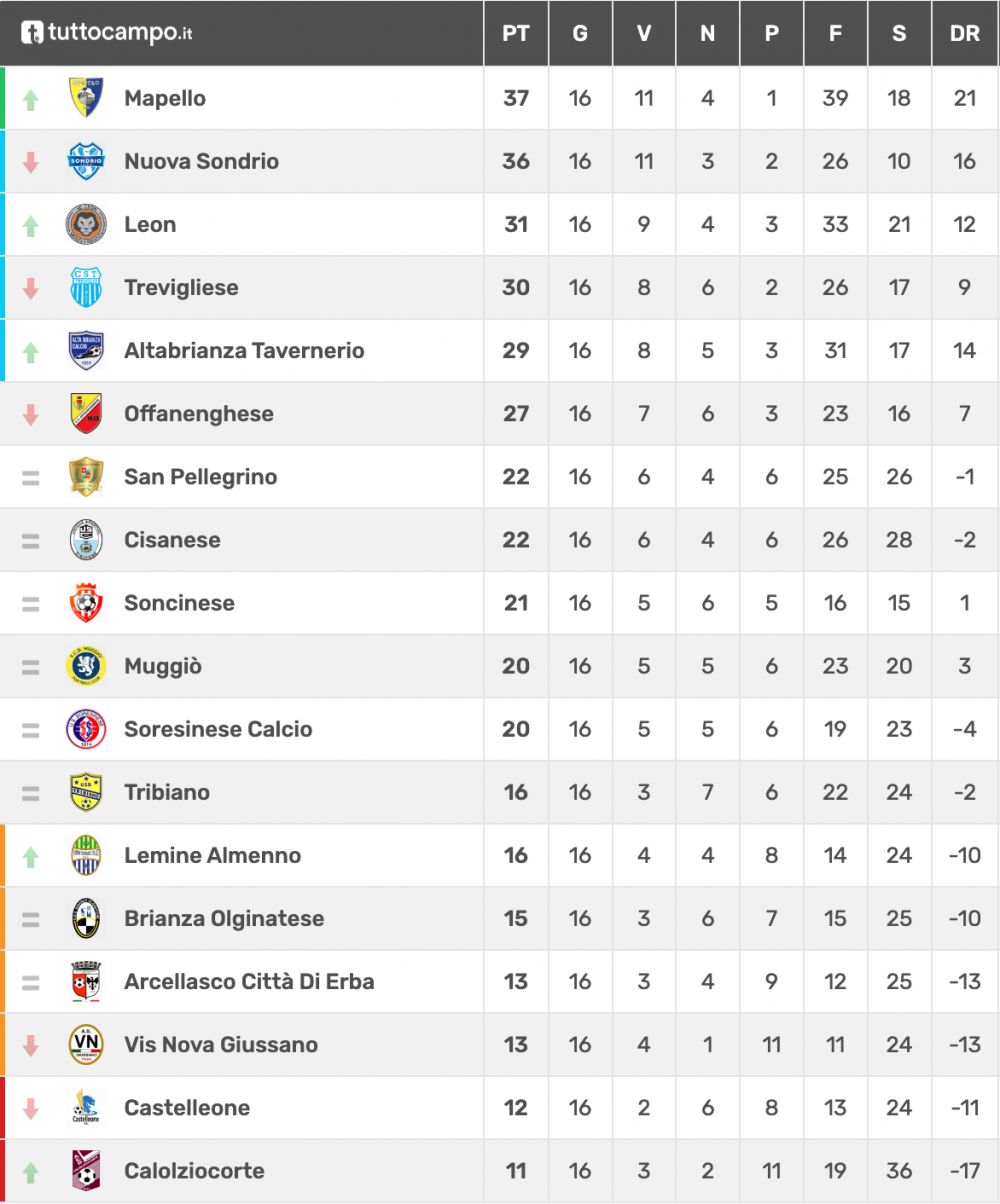Go to Arcellasco Città Di Erba

click(x=249, y=981)
